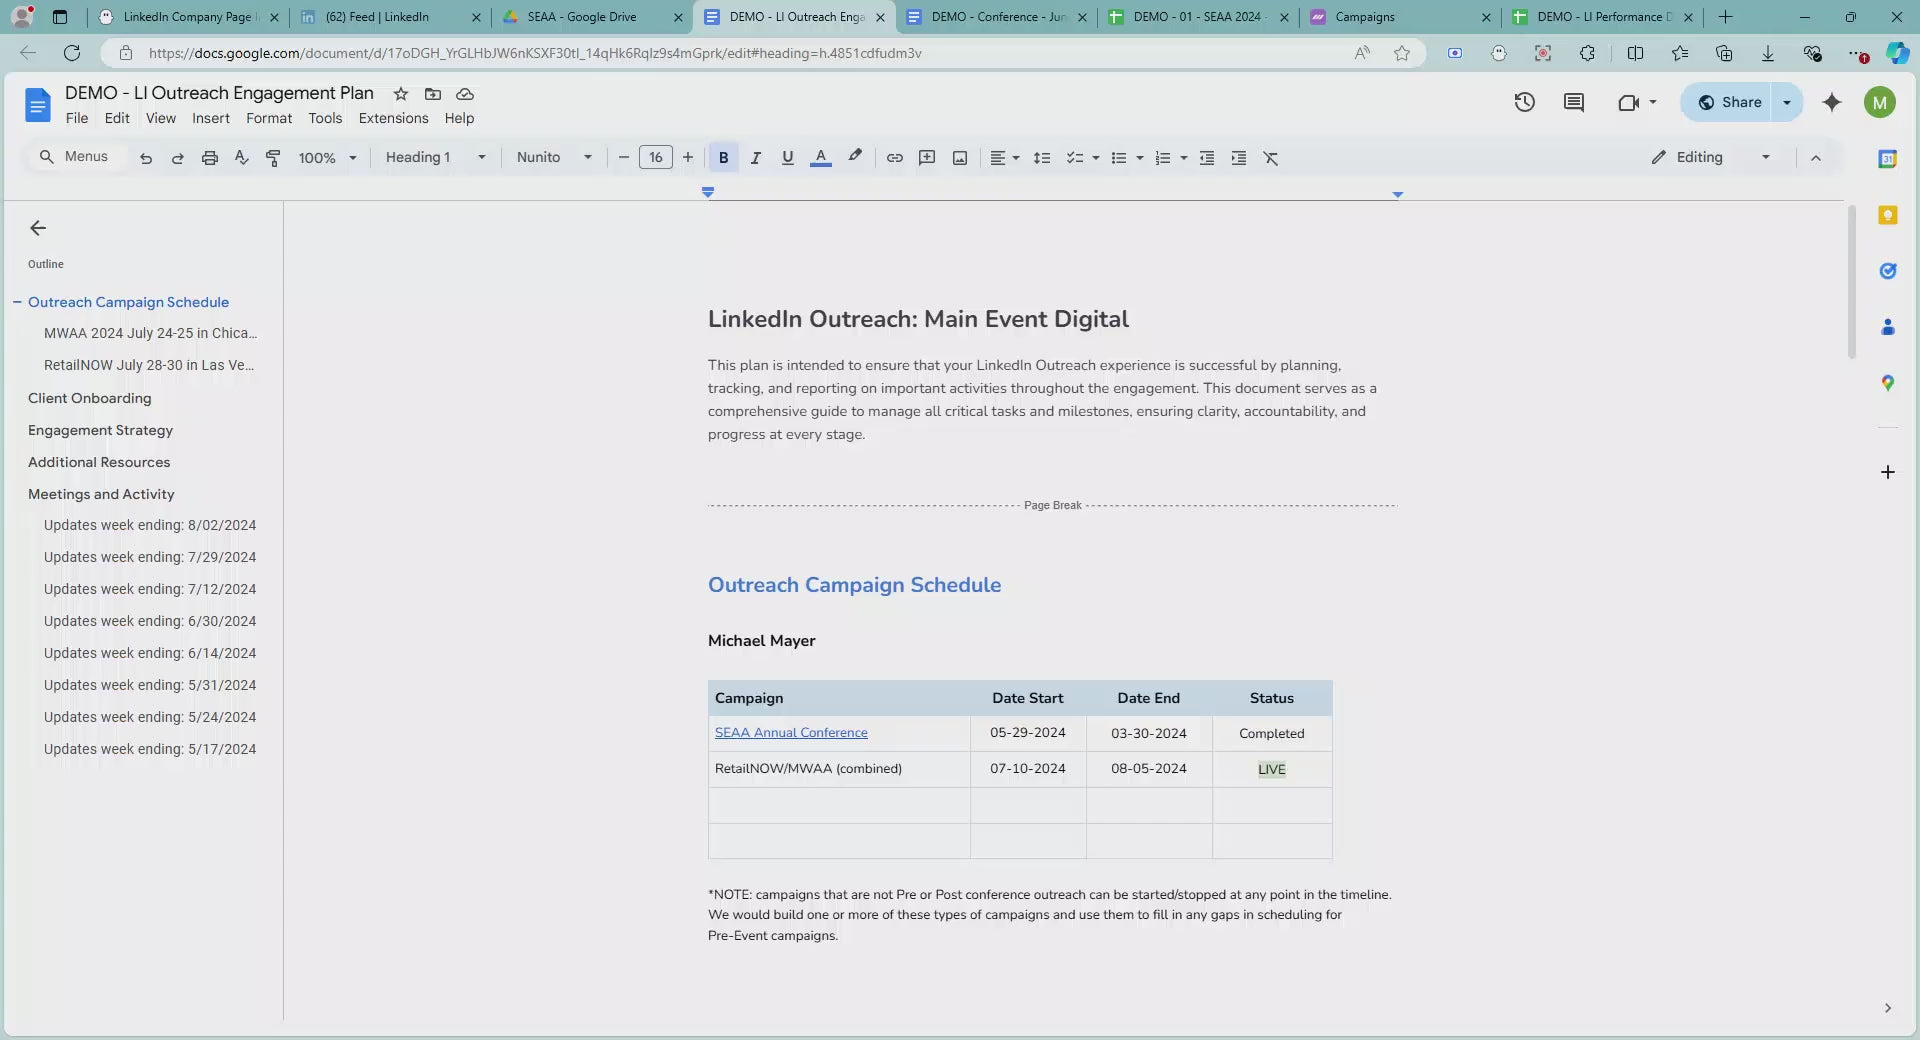The width and height of the screenshot is (1920, 1040).
Task: Decrease font size with minus button
Action: (x=623, y=158)
